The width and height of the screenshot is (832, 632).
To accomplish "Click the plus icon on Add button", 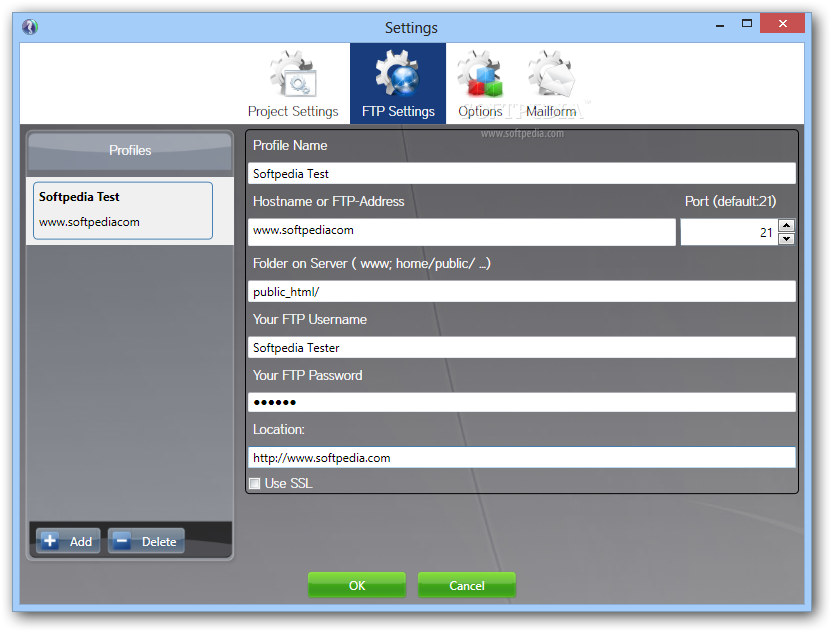I will coord(50,541).
